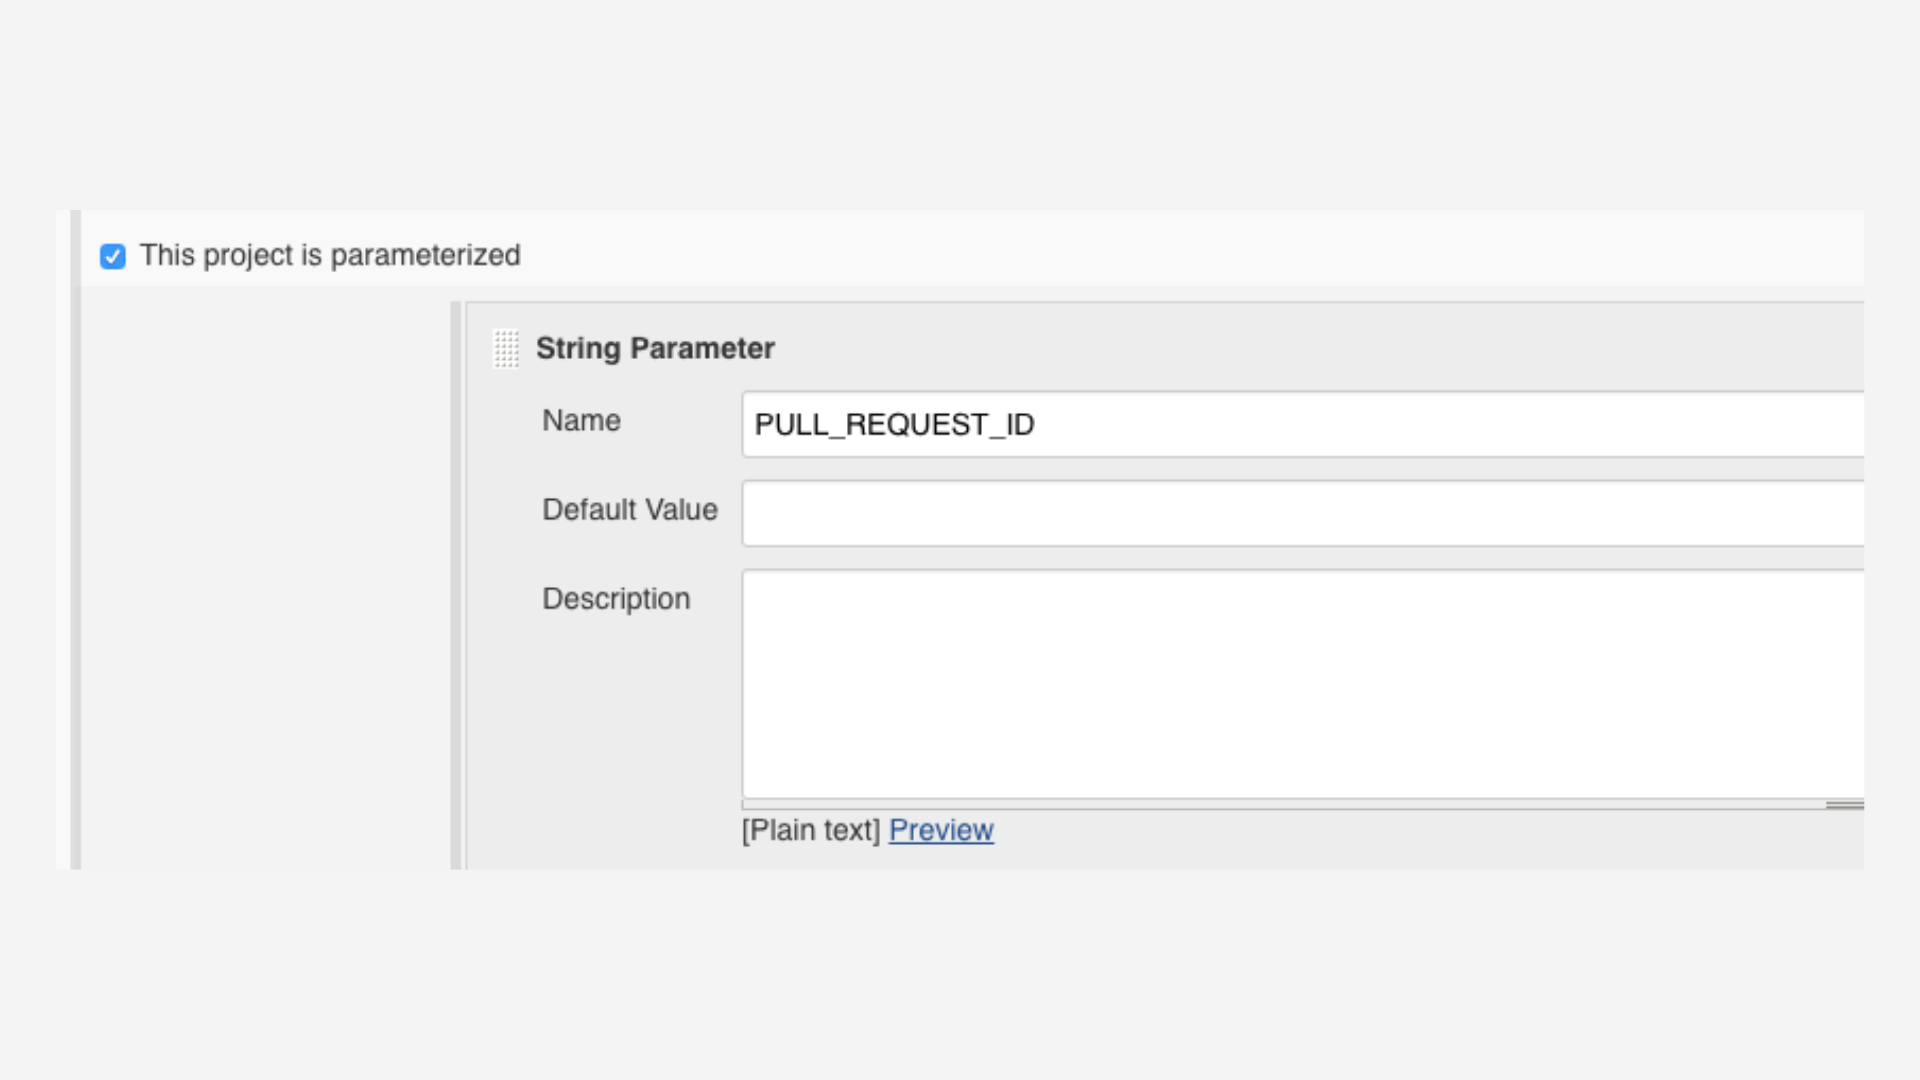
Task: Click the "This project is parameterized" label text
Action: coord(330,256)
